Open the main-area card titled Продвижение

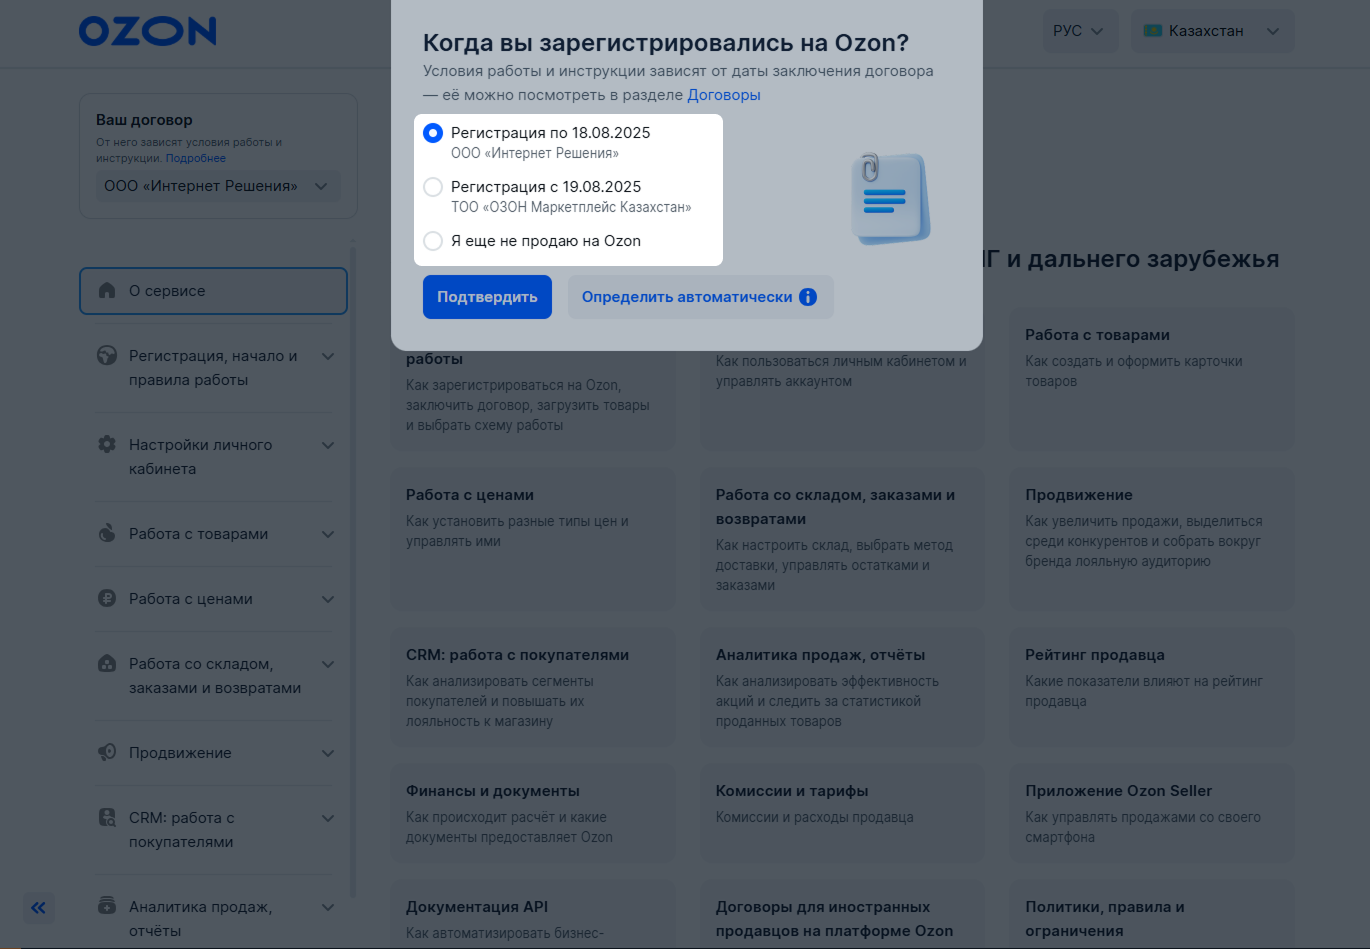click(1151, 540)
